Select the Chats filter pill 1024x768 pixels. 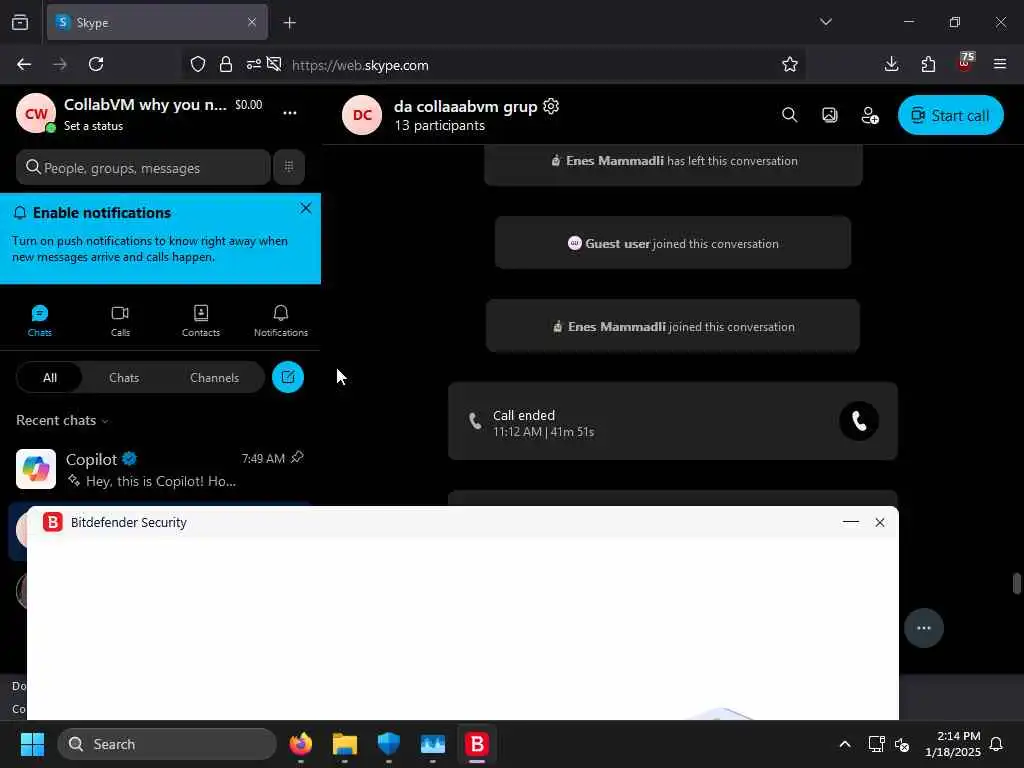(x=124, y=377)
